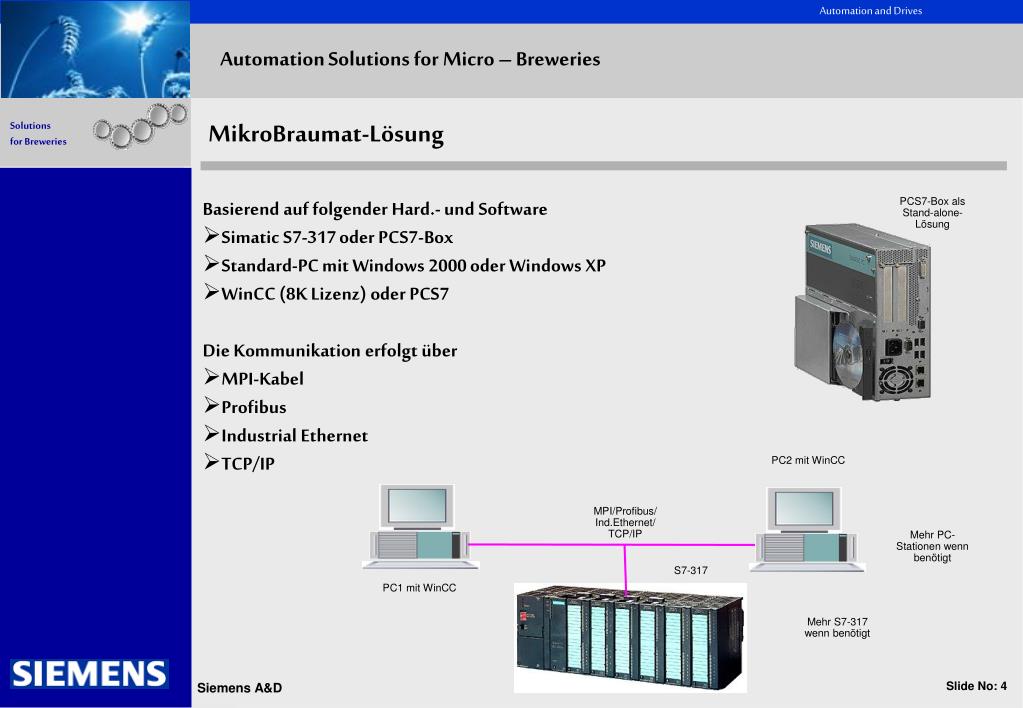This screenshot has height=708, width=1023.
Task: Click the 'Profibus' bullet text
Action: (254, 407)
